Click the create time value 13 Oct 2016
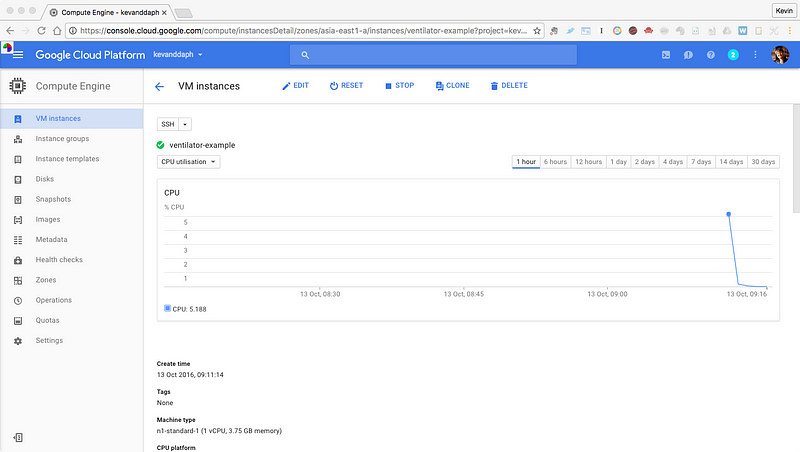Screen dimensions: 800x452 pos(190,375)
